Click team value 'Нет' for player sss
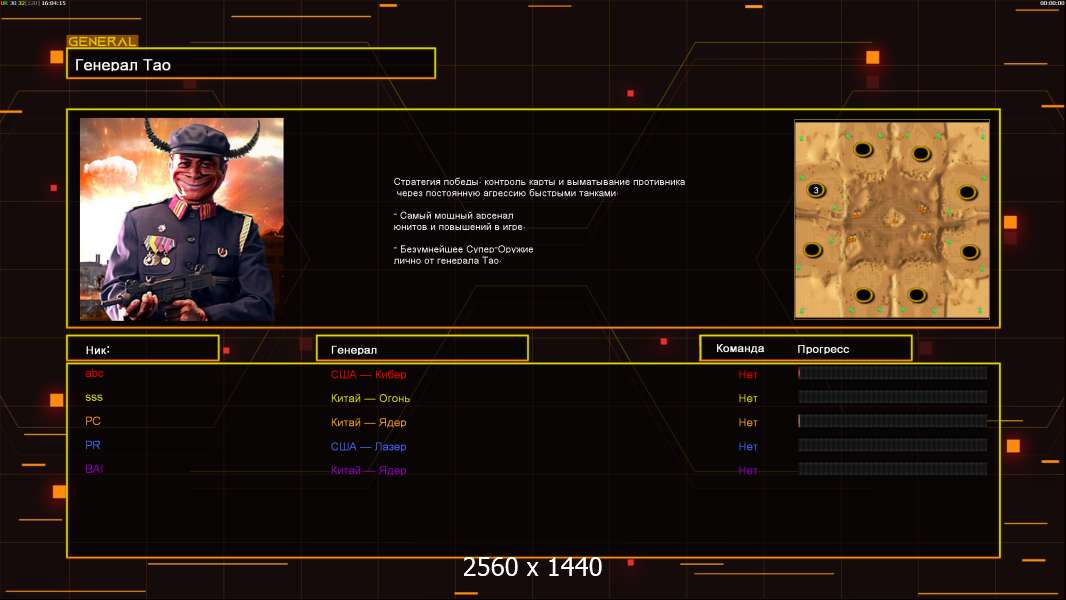Viewport: 1066px width, 600px height. (748, 398)
